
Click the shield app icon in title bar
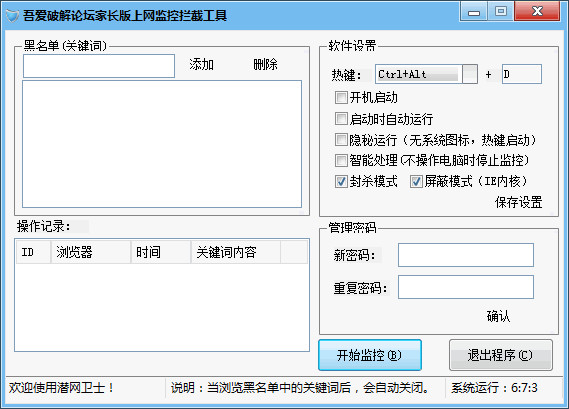coord(12,15)
